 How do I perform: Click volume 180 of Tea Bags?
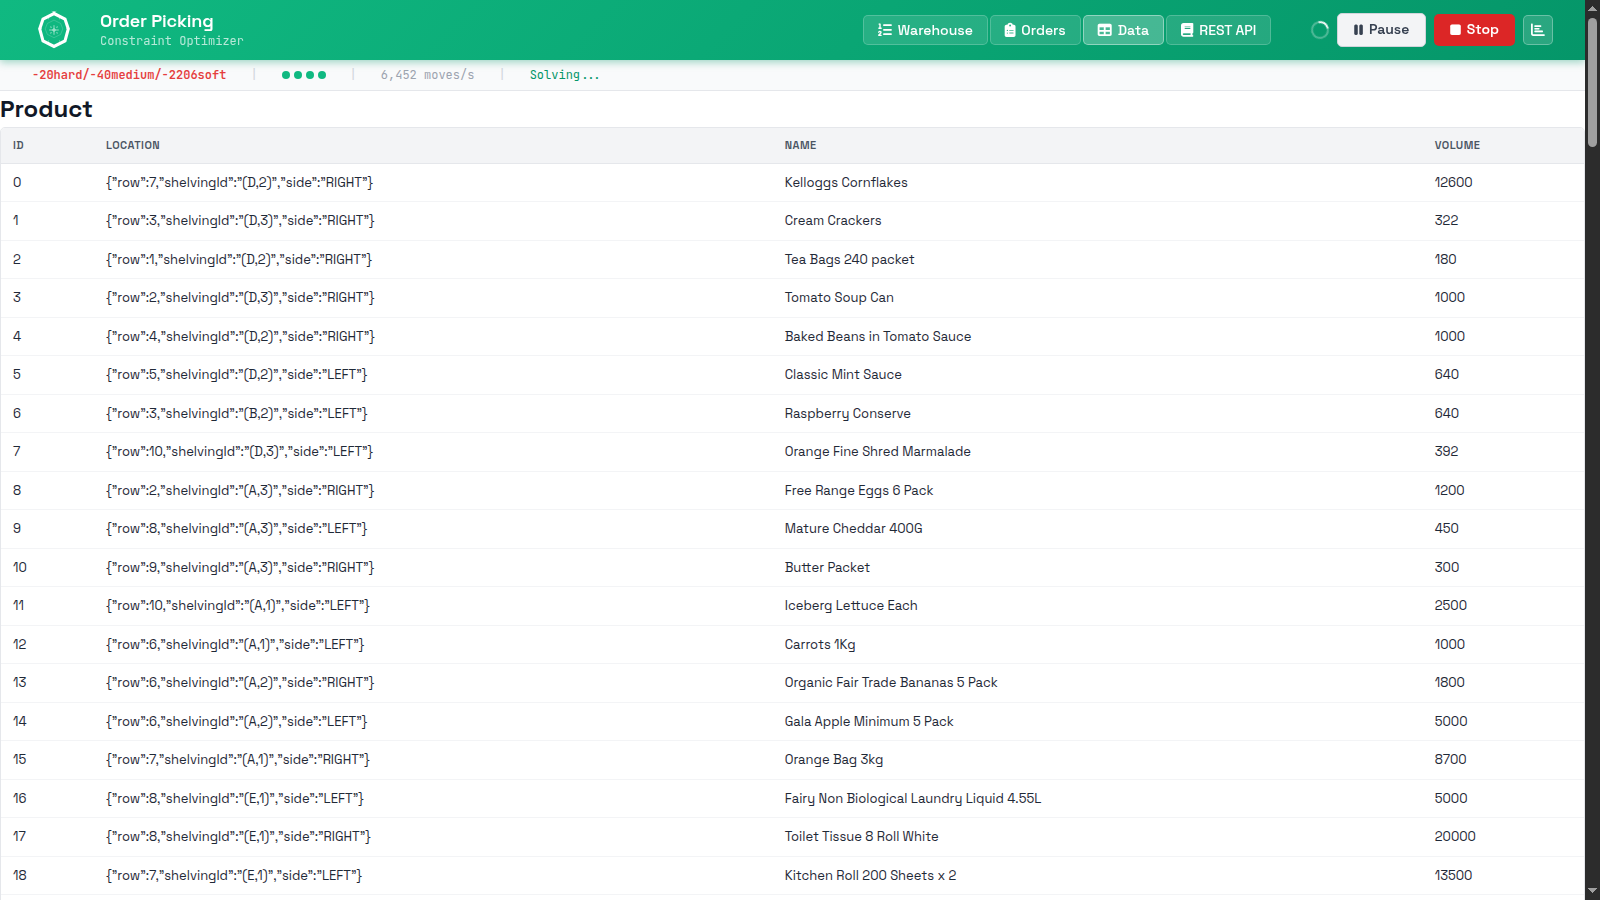click(x=1445, y=259)
